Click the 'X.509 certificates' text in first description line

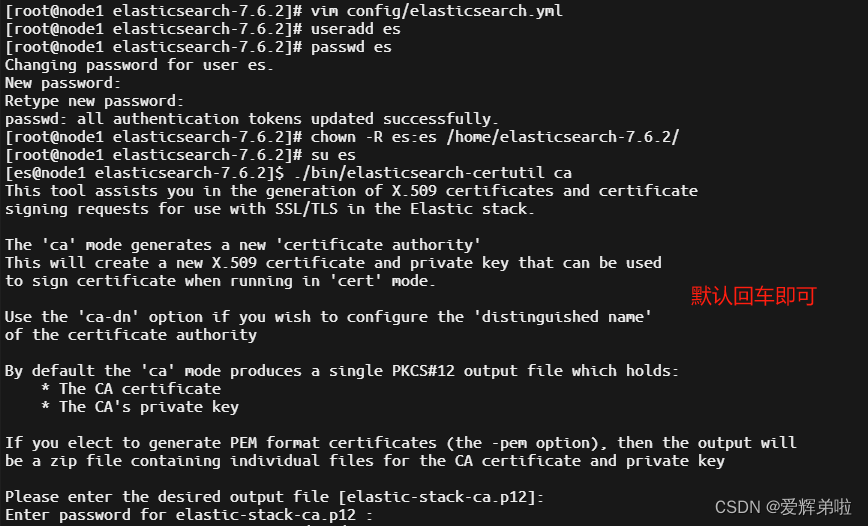[x=473, y=191]
